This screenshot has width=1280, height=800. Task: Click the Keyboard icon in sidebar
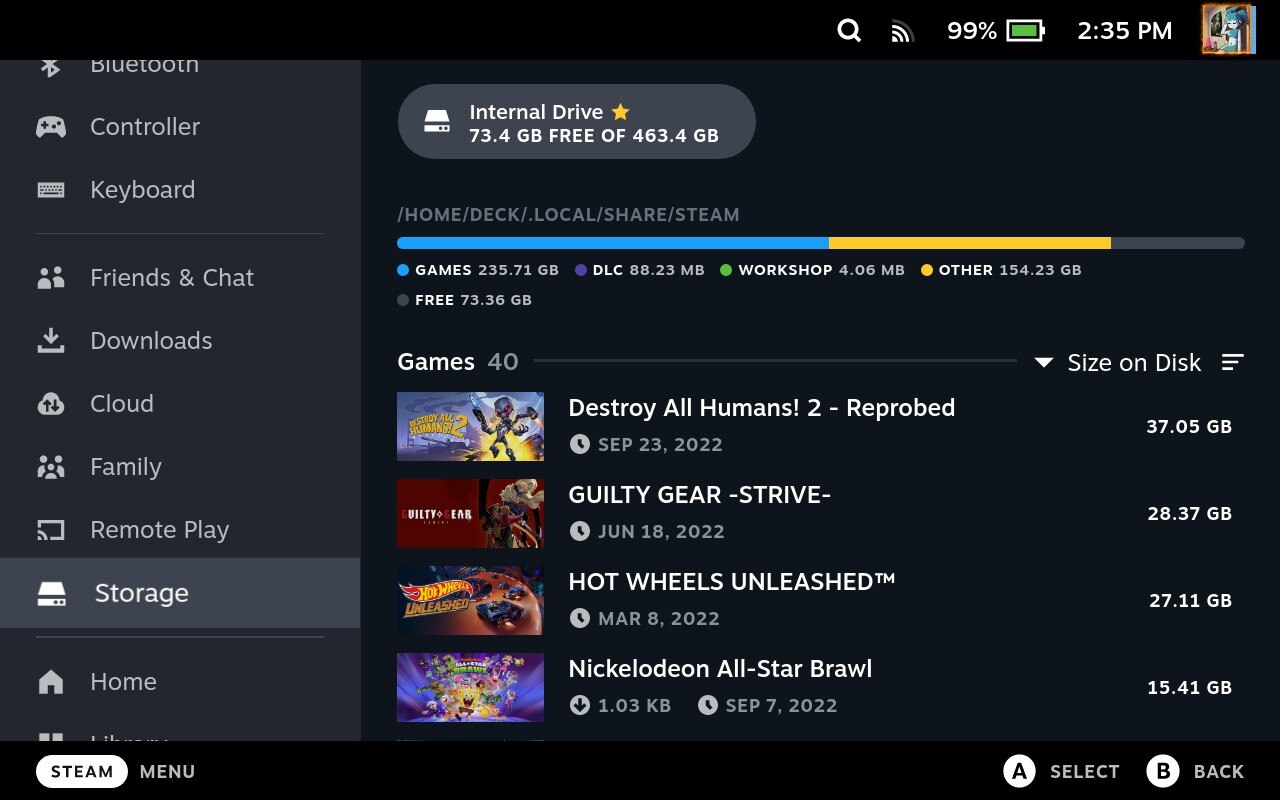click(51, 190)
